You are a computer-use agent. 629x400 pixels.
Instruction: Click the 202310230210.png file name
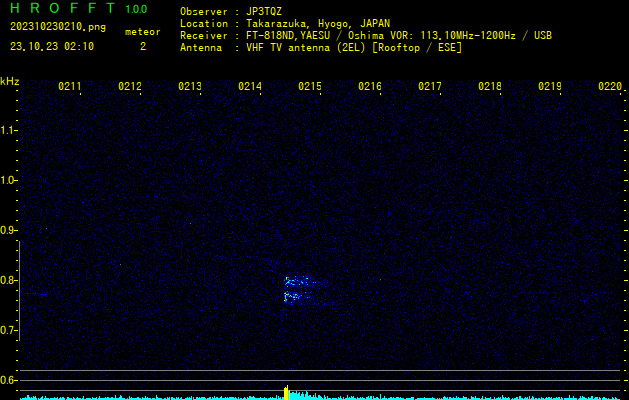pyautogui.click(x=57, y=27)
